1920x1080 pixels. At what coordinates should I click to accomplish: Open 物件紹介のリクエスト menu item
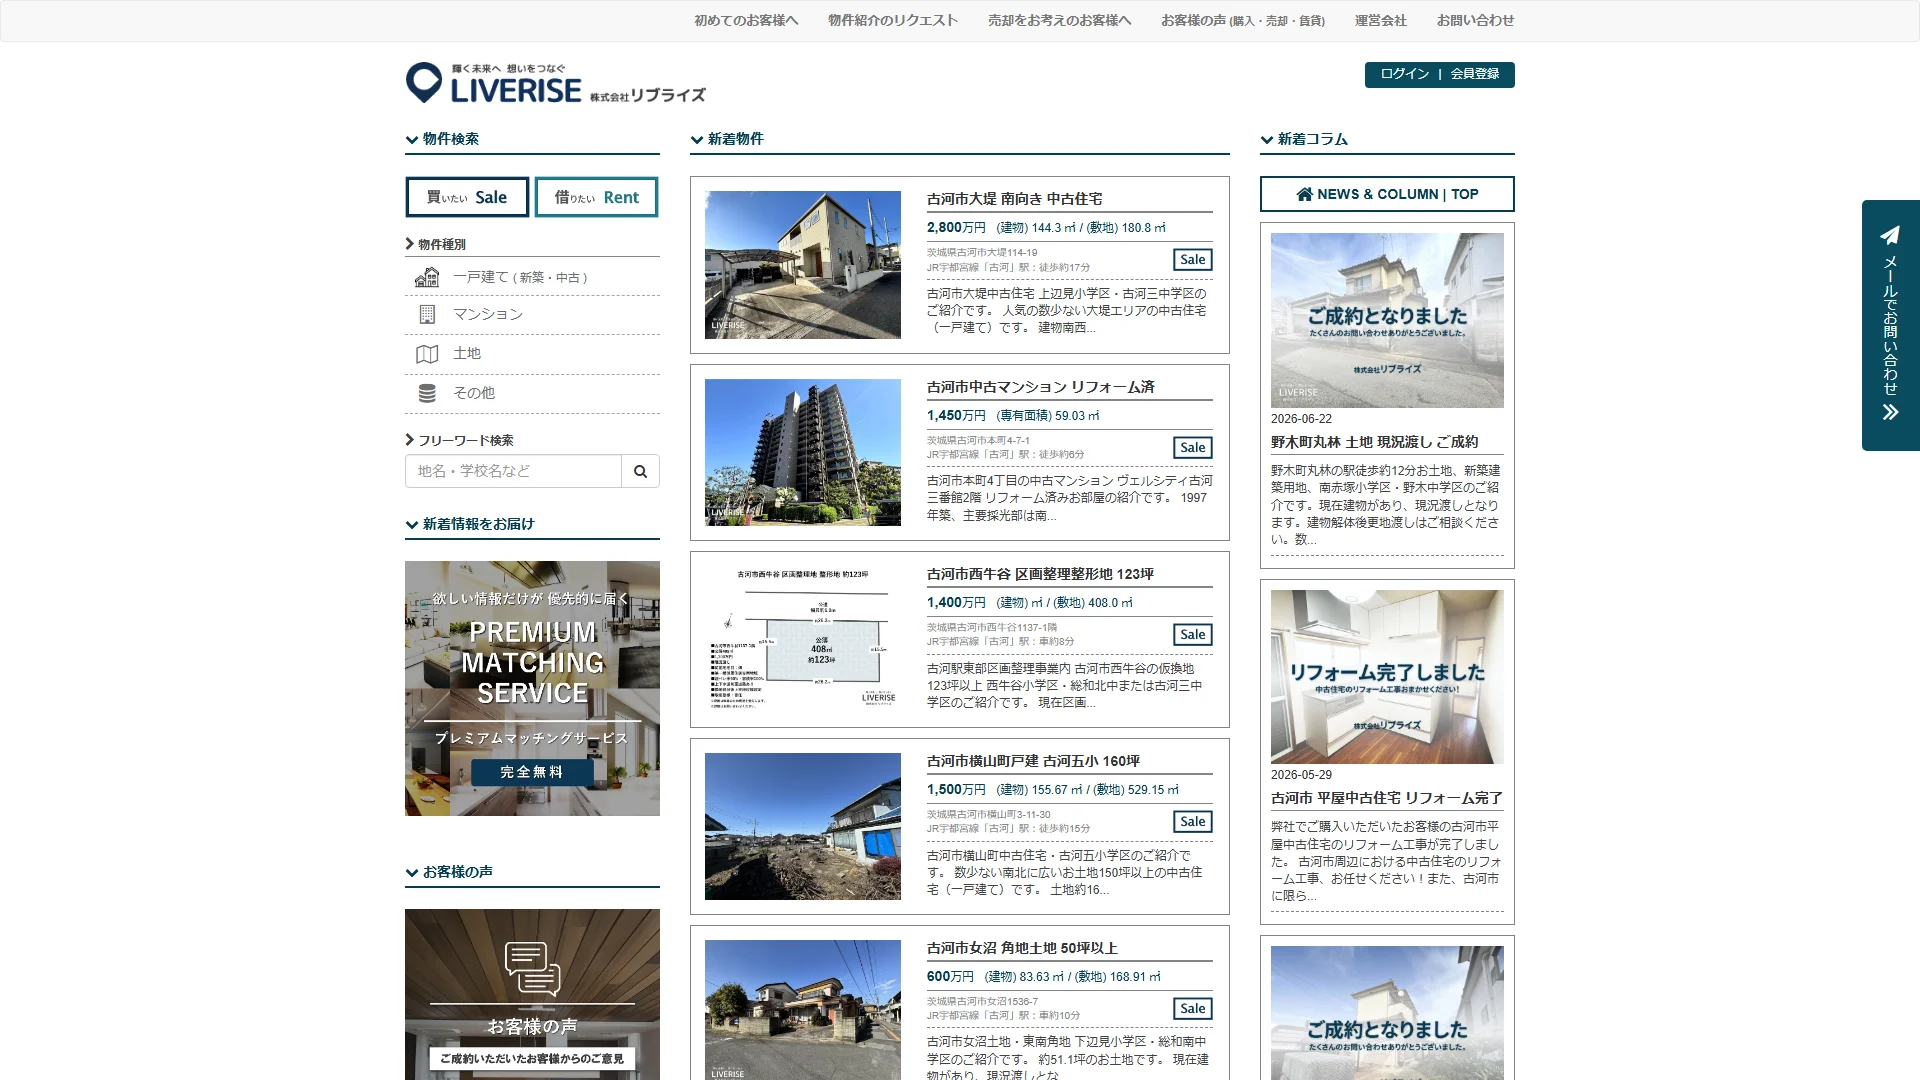point(893,20)
